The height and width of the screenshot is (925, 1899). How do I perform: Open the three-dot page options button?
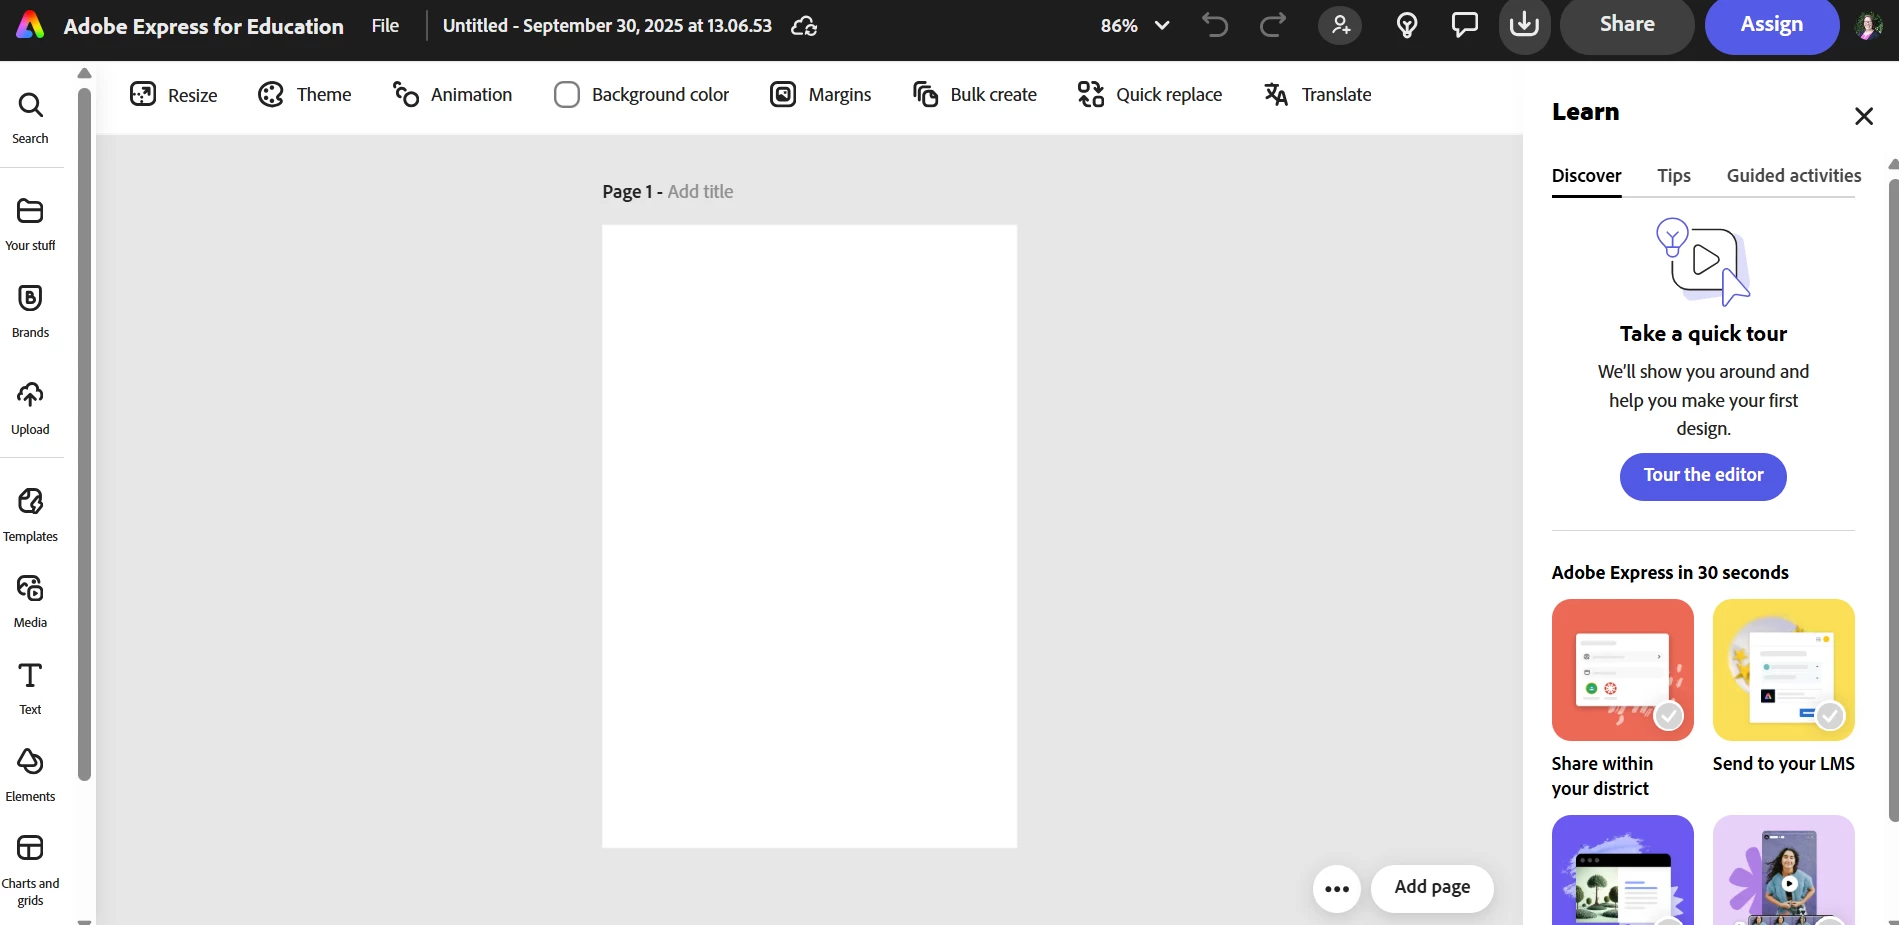point(1337,889)
